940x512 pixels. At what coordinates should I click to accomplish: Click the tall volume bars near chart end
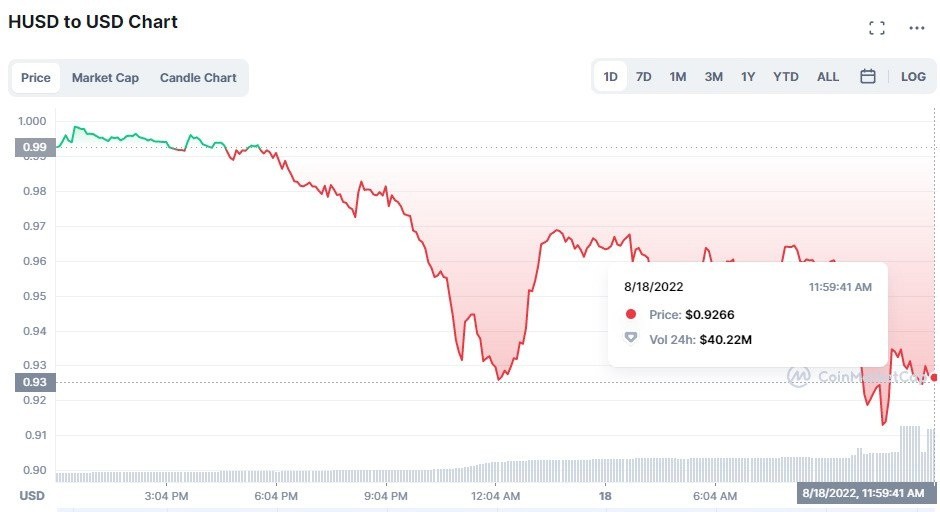click(910, 453)
